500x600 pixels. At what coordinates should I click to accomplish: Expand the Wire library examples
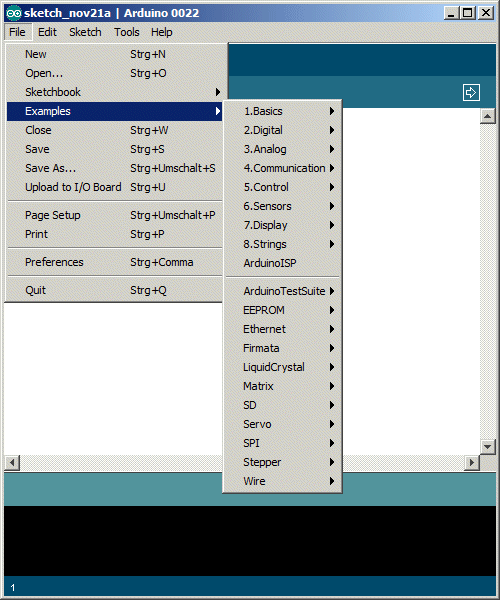[x=282, y=481]
